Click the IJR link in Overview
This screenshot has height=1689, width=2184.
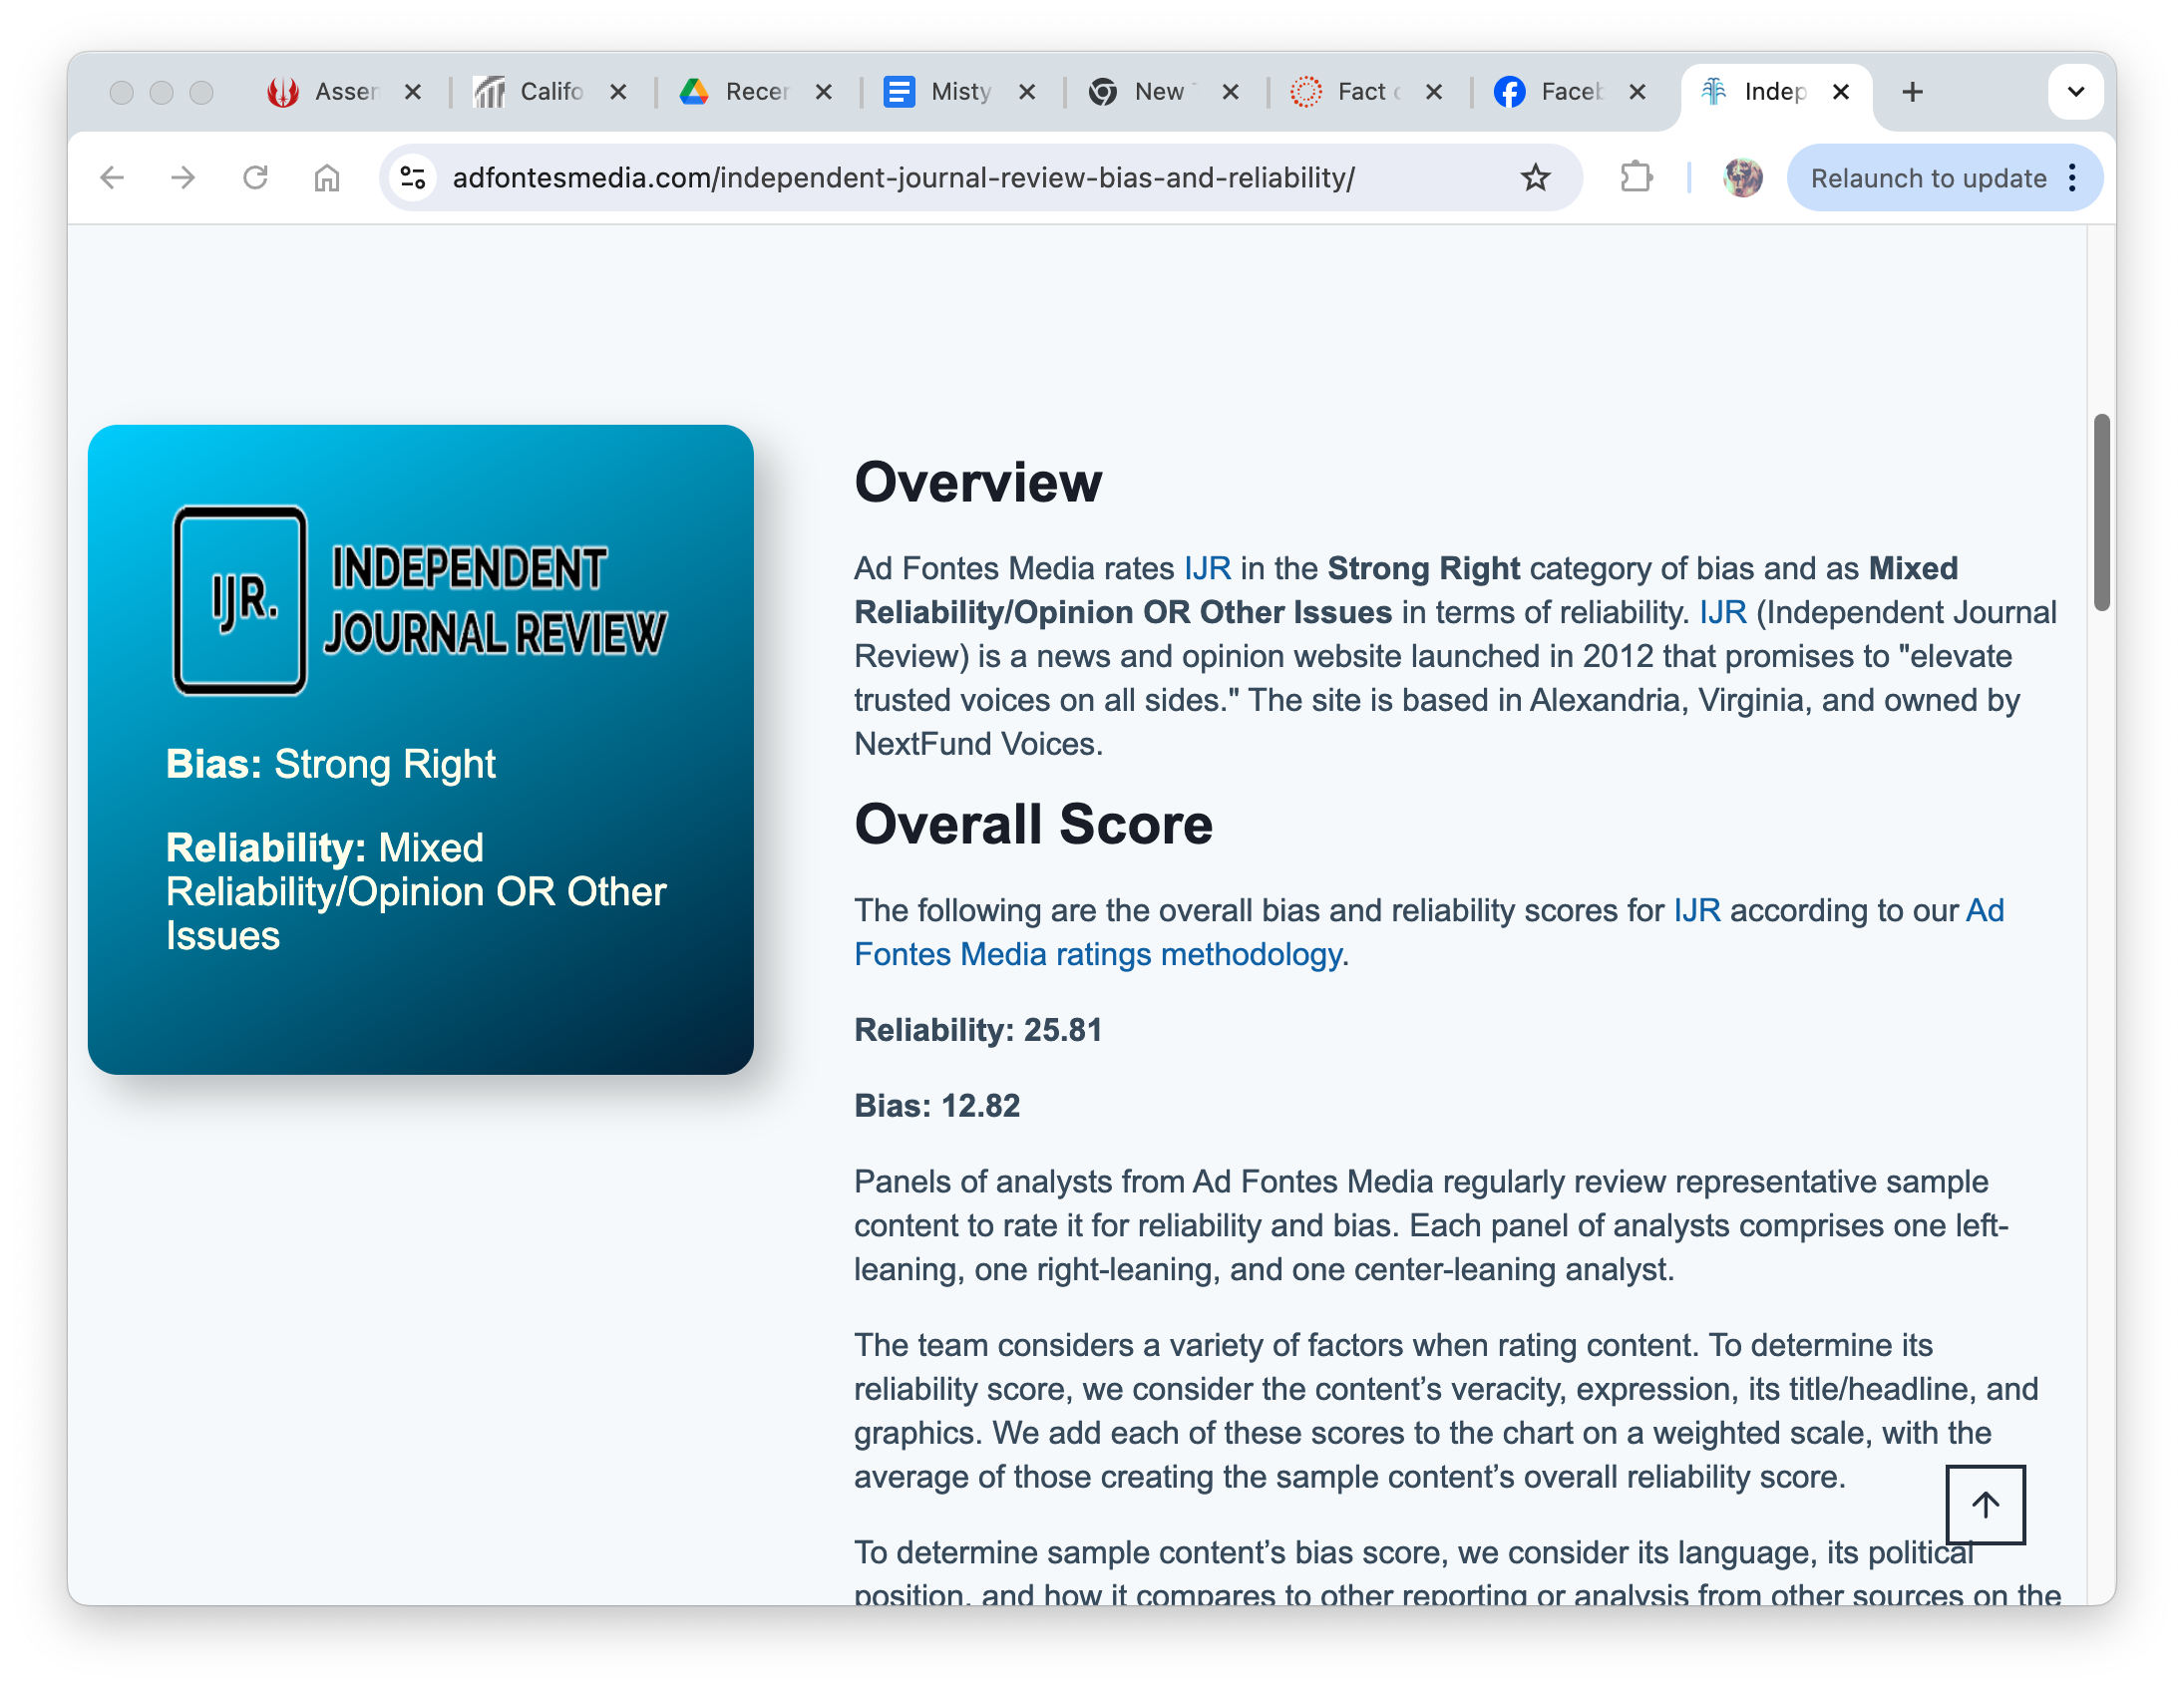pos(1207,568)
